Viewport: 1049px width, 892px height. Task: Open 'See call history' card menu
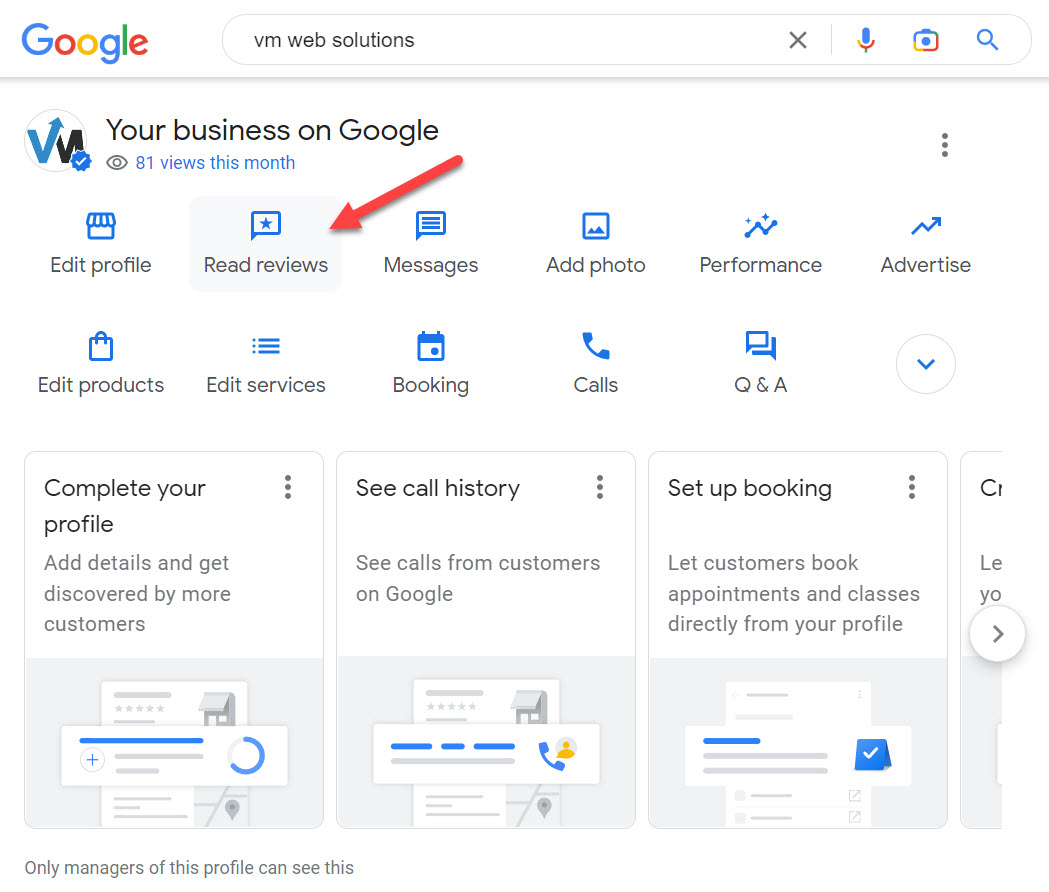click(x=600, y=487)
